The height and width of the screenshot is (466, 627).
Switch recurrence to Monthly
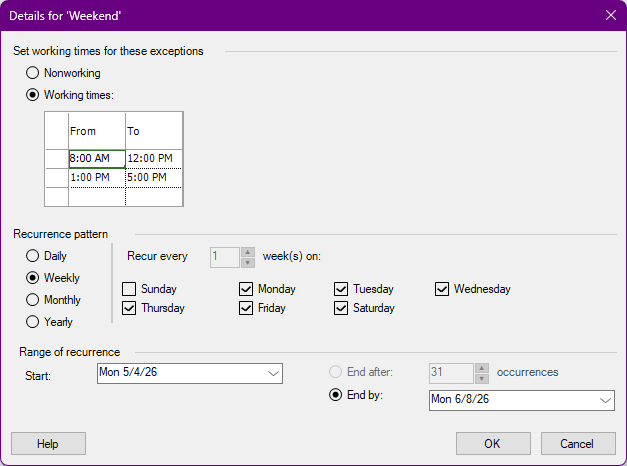32,300
